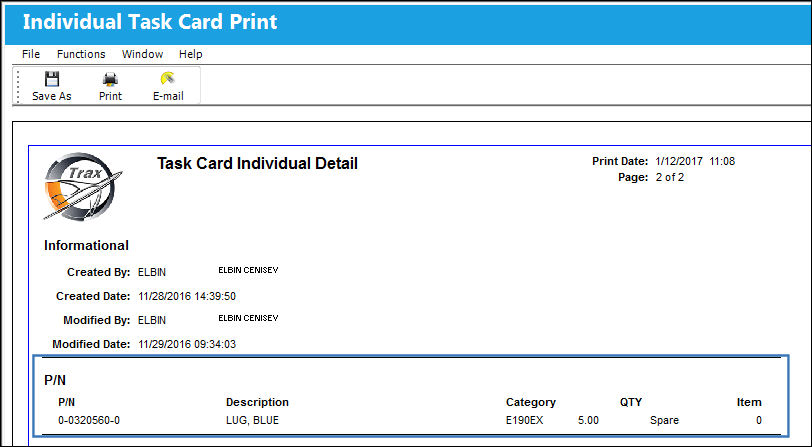This screenshot has width=812, height=447.
Task: Click the 'QTY' column header
Action: (x=631, y=402)
